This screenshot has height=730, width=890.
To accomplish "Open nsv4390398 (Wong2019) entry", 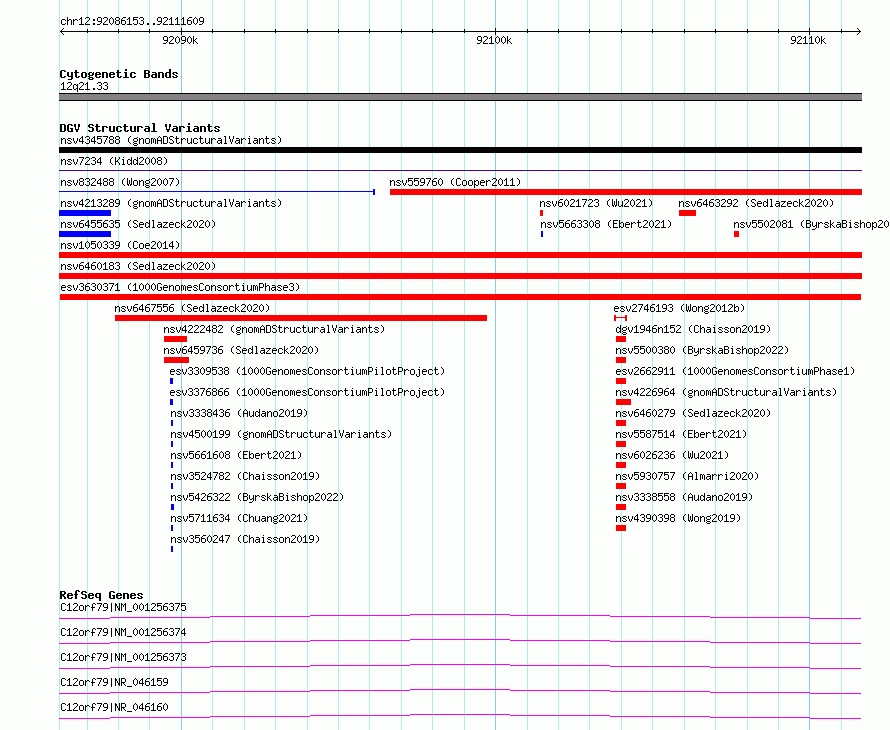I will tap(678, 518).
